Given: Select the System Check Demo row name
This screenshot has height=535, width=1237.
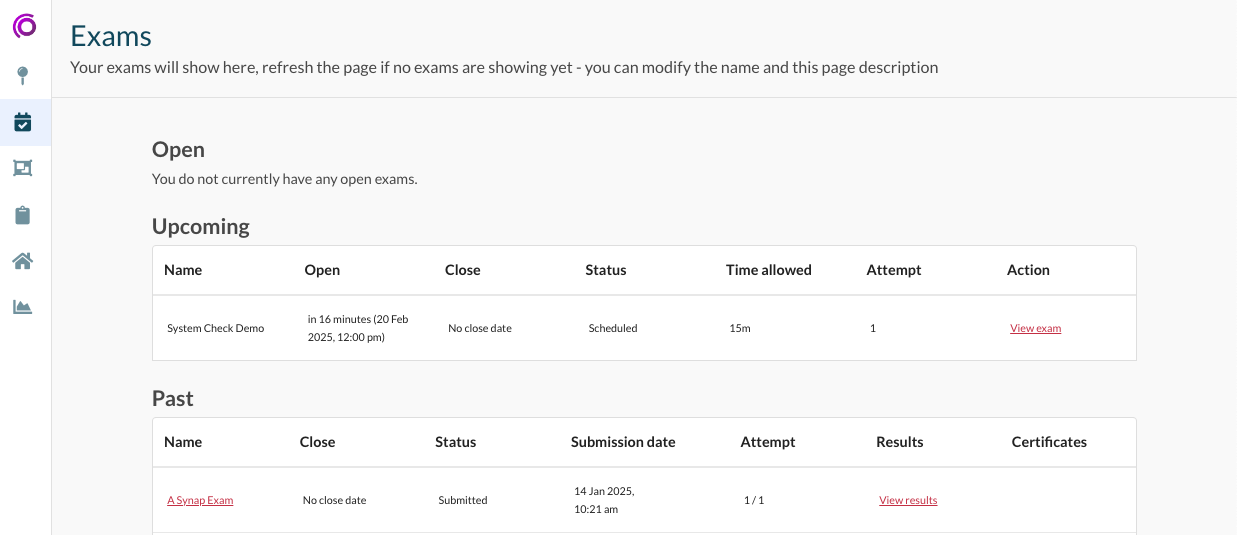Looking at the screenshot, I should click(x=216, y=328).
